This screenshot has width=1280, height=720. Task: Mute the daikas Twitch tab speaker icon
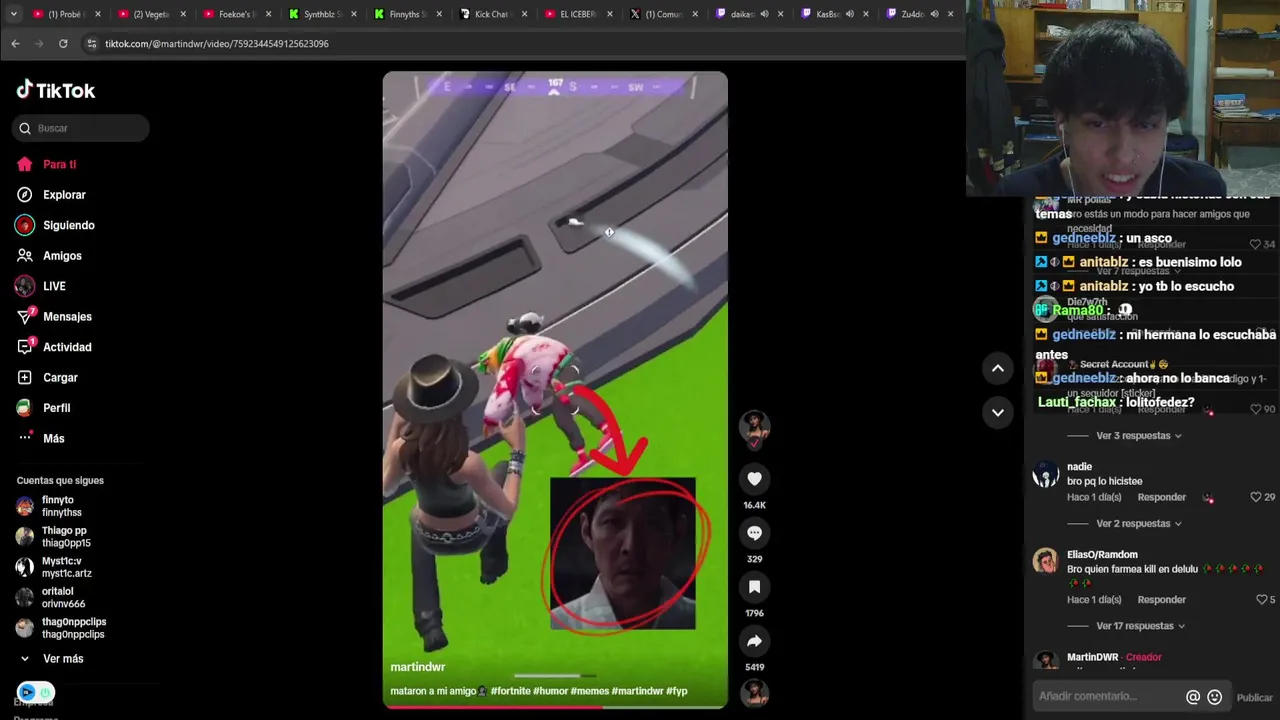point(764,14)
